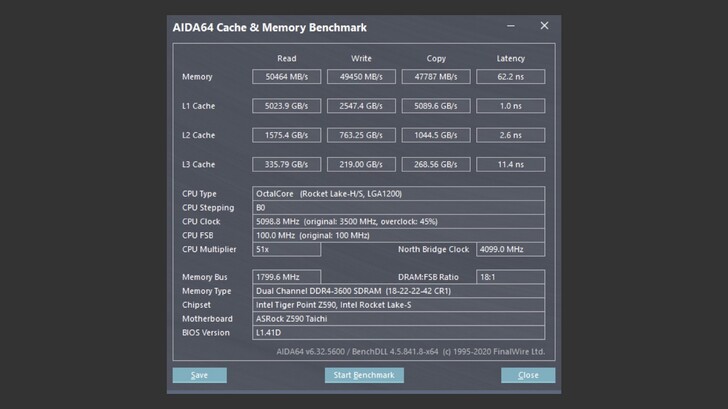728x409 pixels.
Task: Click the Close button at bottom
Action: coord(527,375)
